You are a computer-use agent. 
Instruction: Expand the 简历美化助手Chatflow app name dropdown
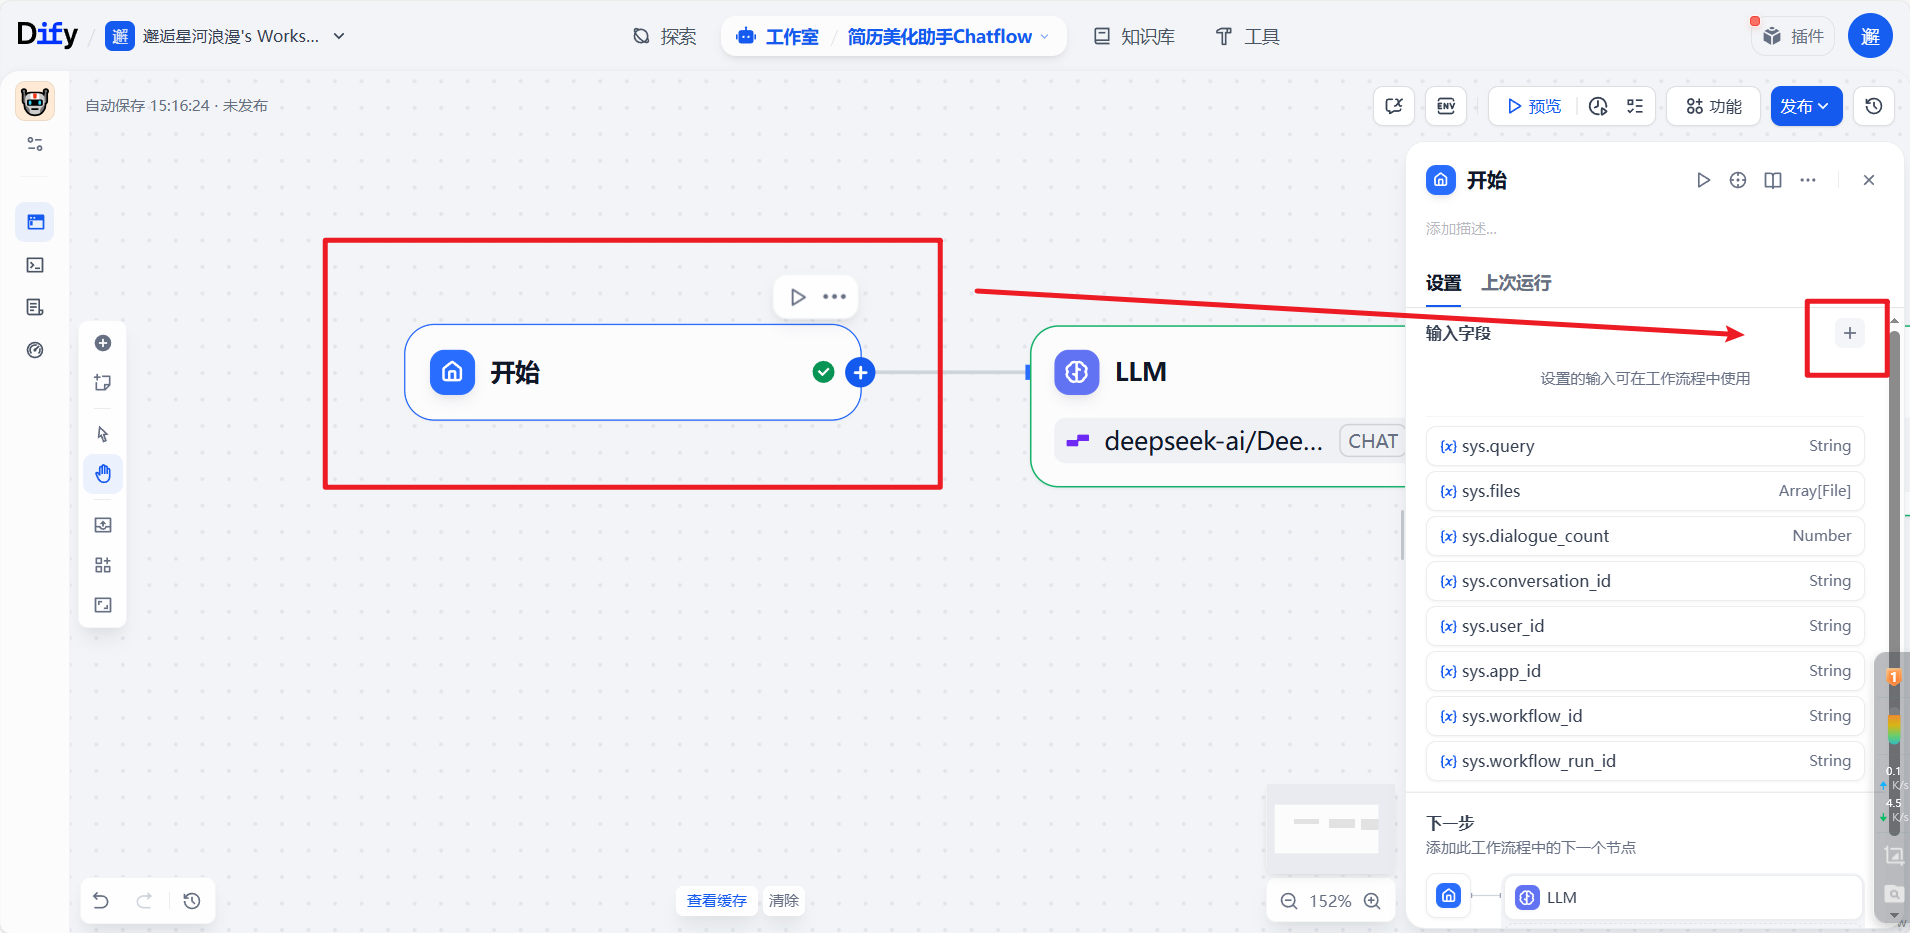pos(1043,36)
